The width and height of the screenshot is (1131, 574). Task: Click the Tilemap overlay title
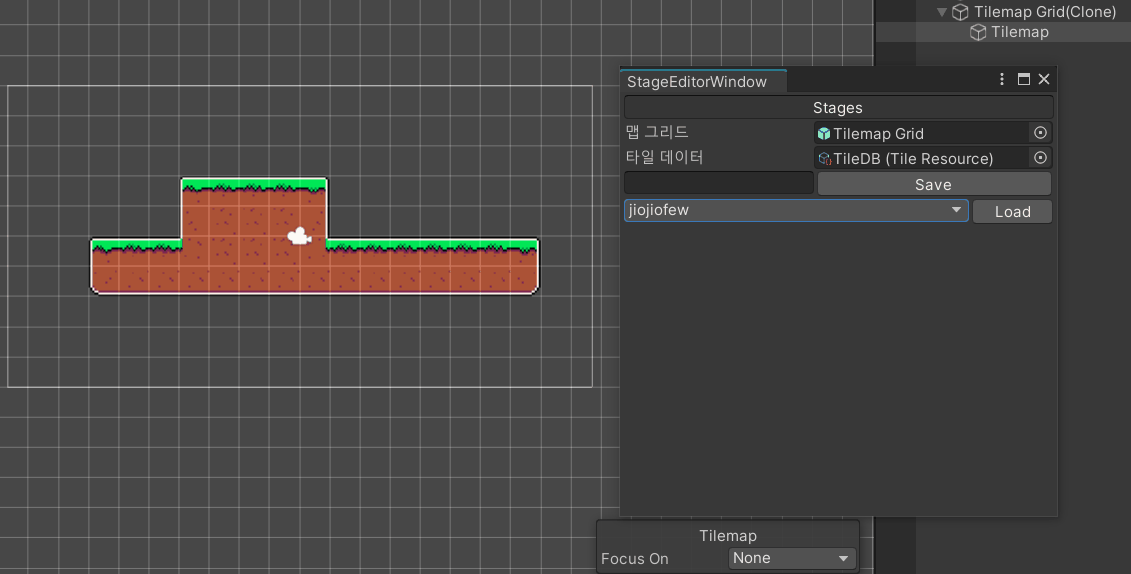728,536
